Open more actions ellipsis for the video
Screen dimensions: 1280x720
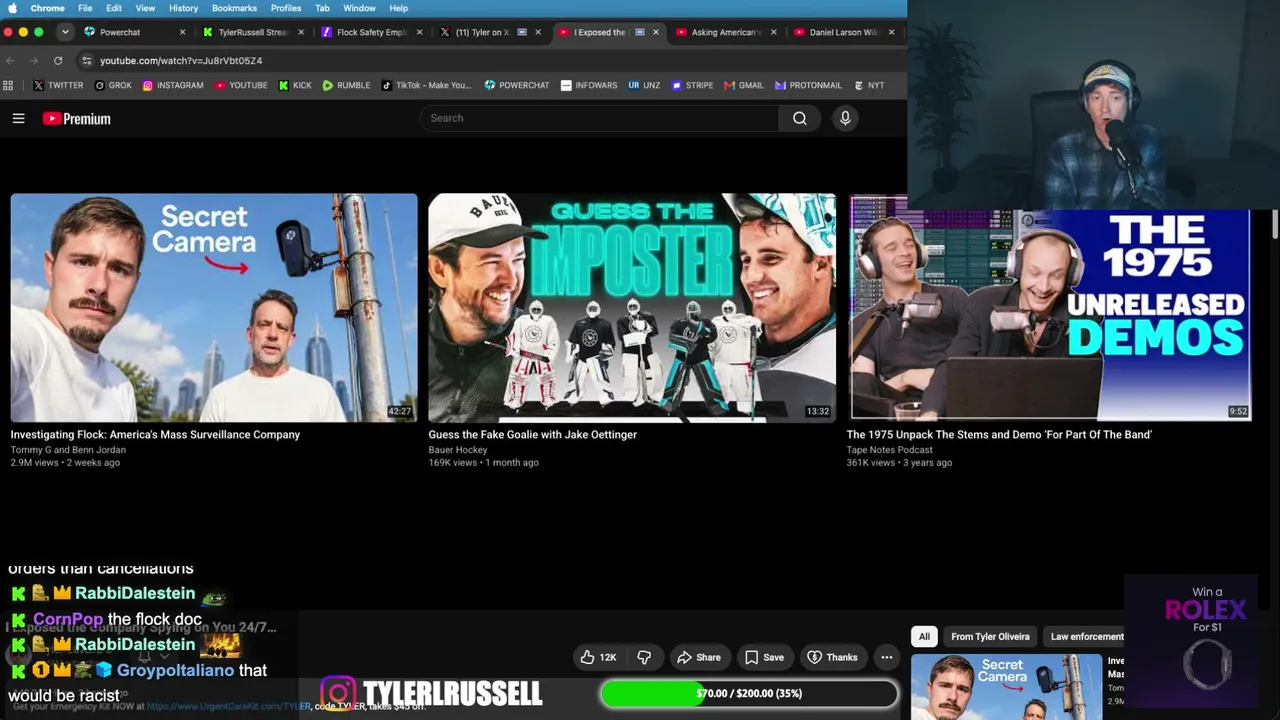(x=886, y=657)
